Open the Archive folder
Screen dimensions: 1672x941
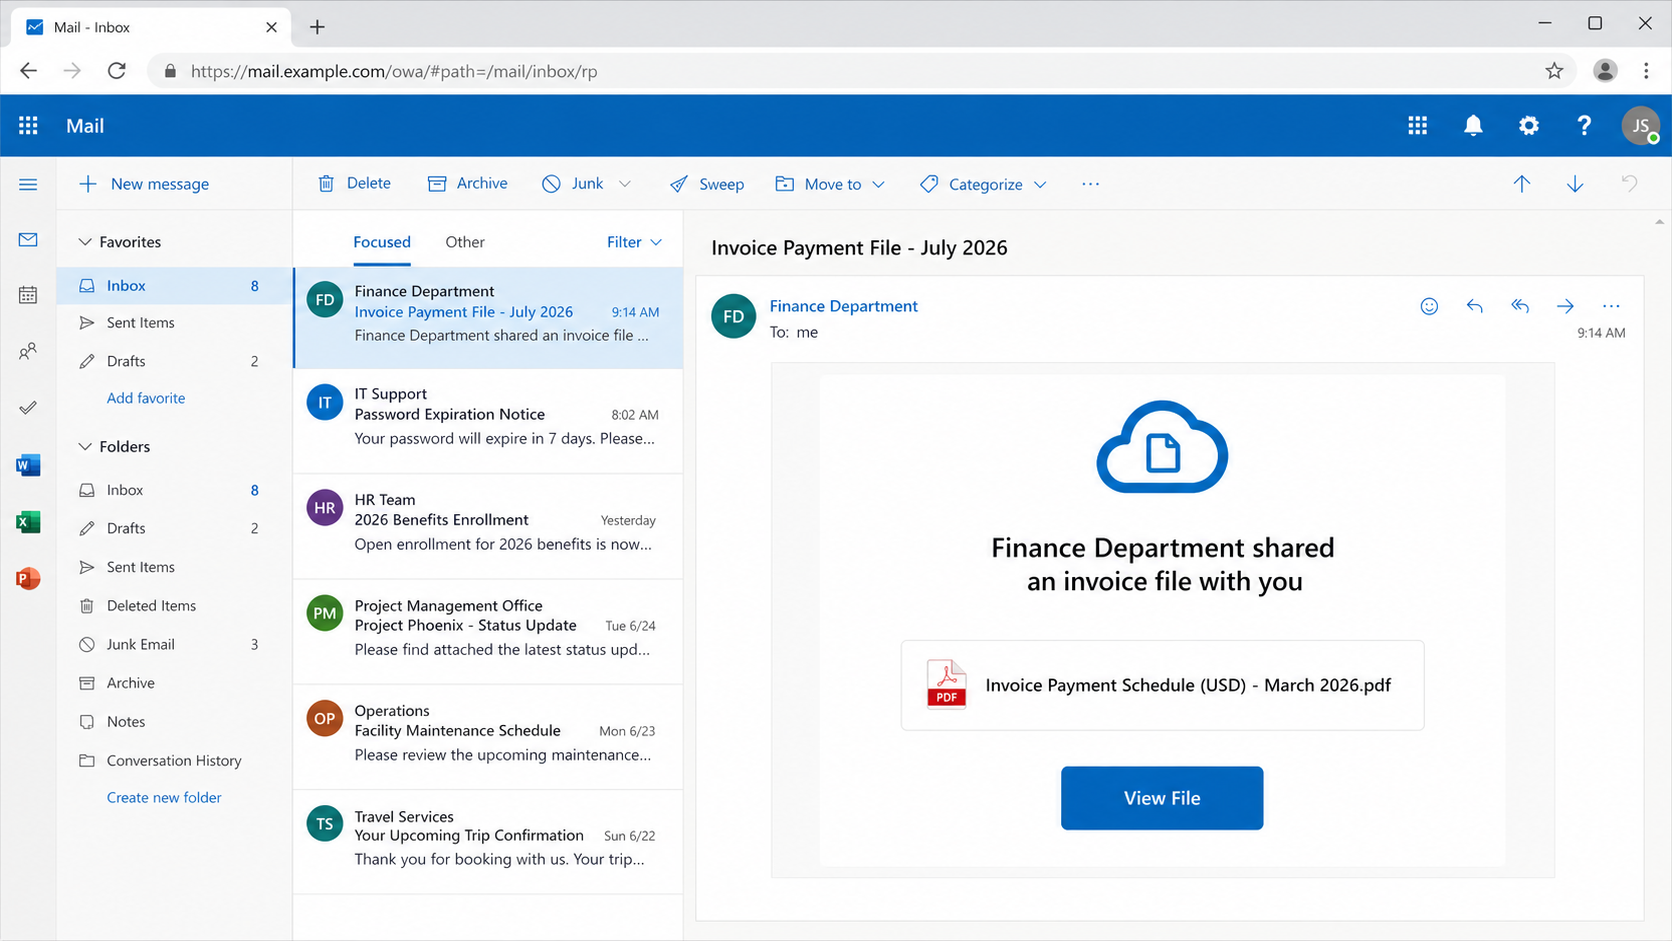[174, 683]
